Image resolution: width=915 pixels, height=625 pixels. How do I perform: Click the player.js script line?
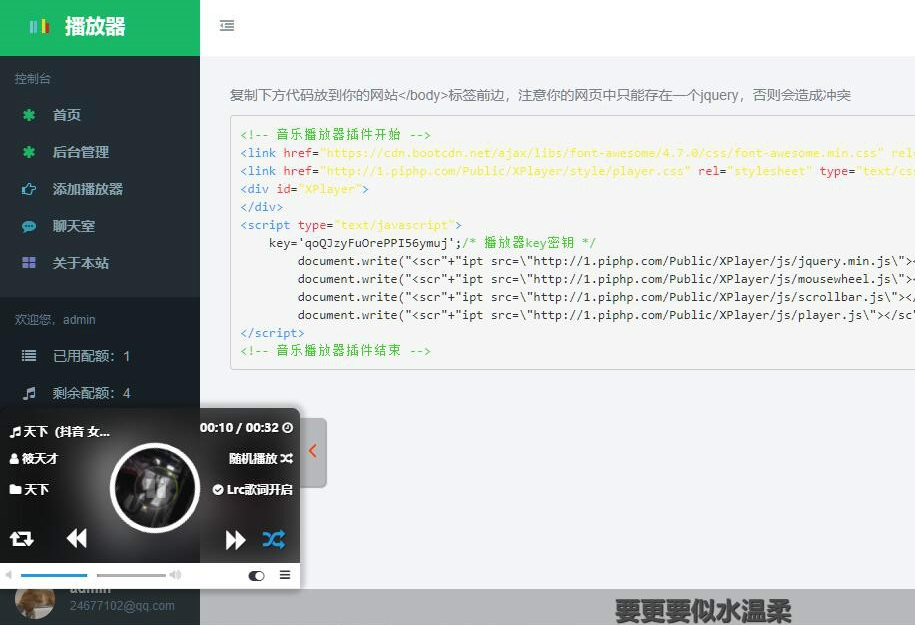click(x=606, y=315)
